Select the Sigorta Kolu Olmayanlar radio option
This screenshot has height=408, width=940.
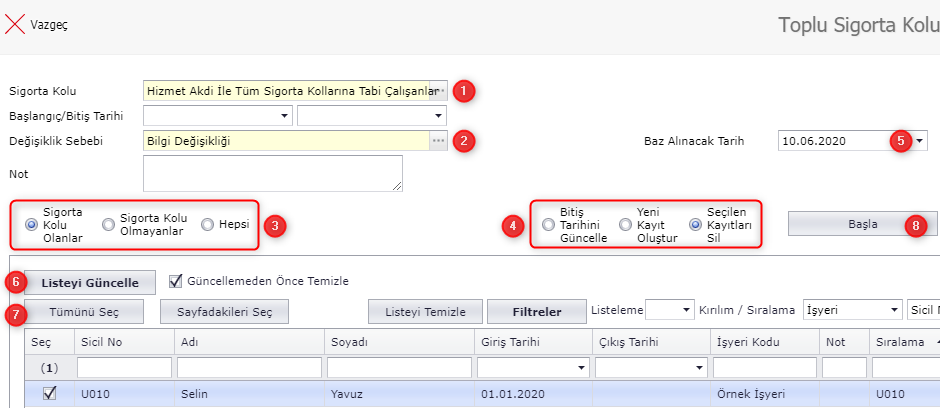(x=108, y=225)
